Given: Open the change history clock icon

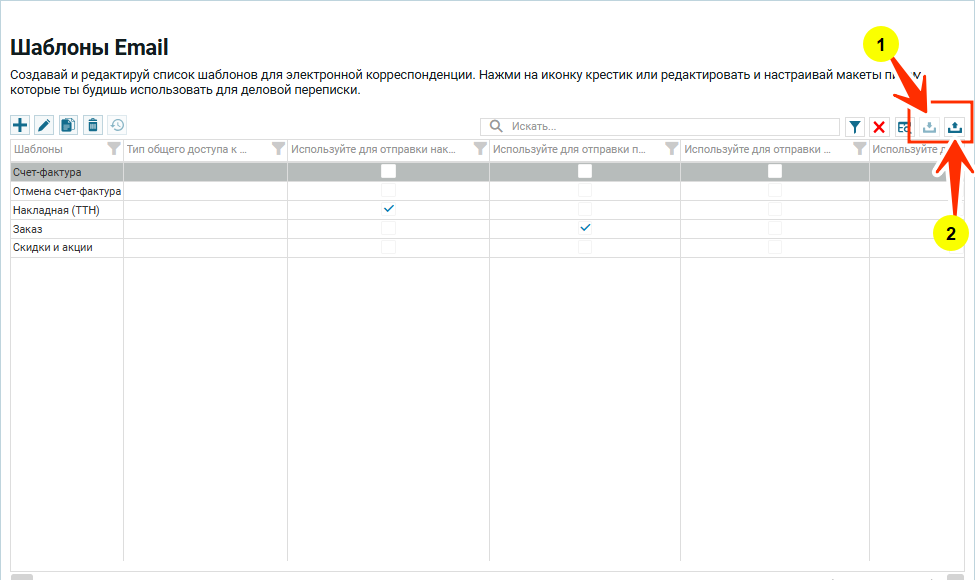Looking at the screenshot, I should tap(117, 125).
